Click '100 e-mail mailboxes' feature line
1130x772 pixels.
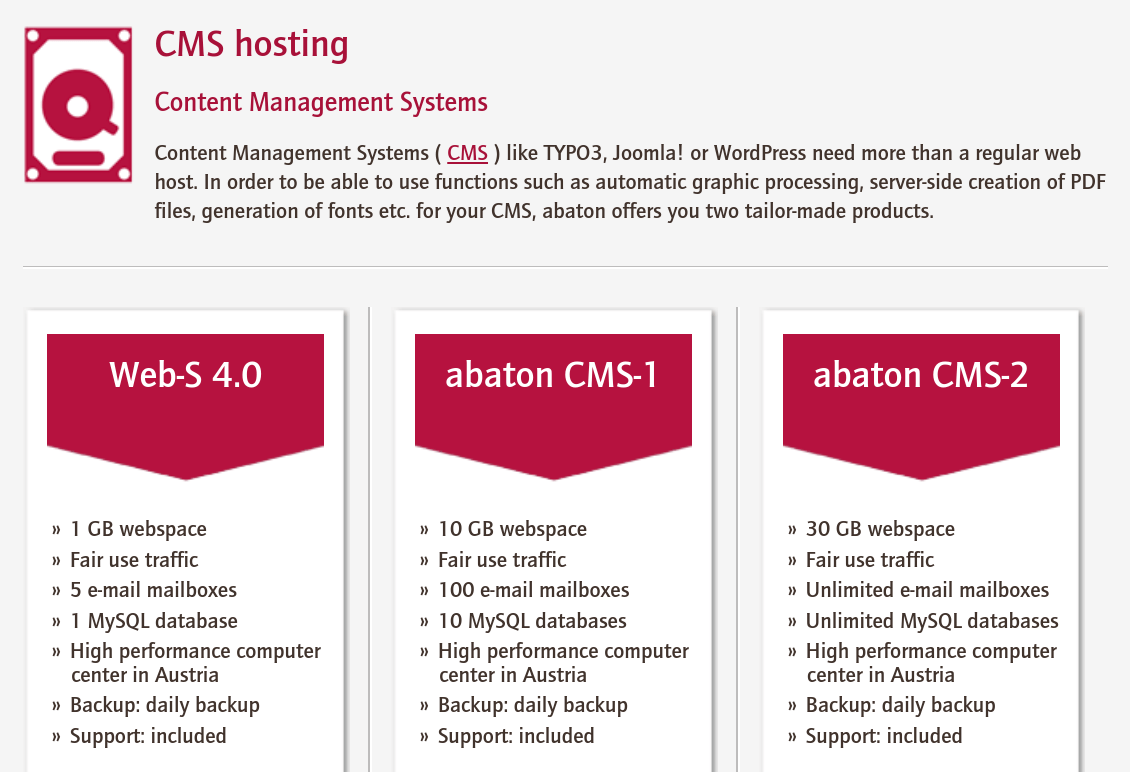(x=534, y=590)
